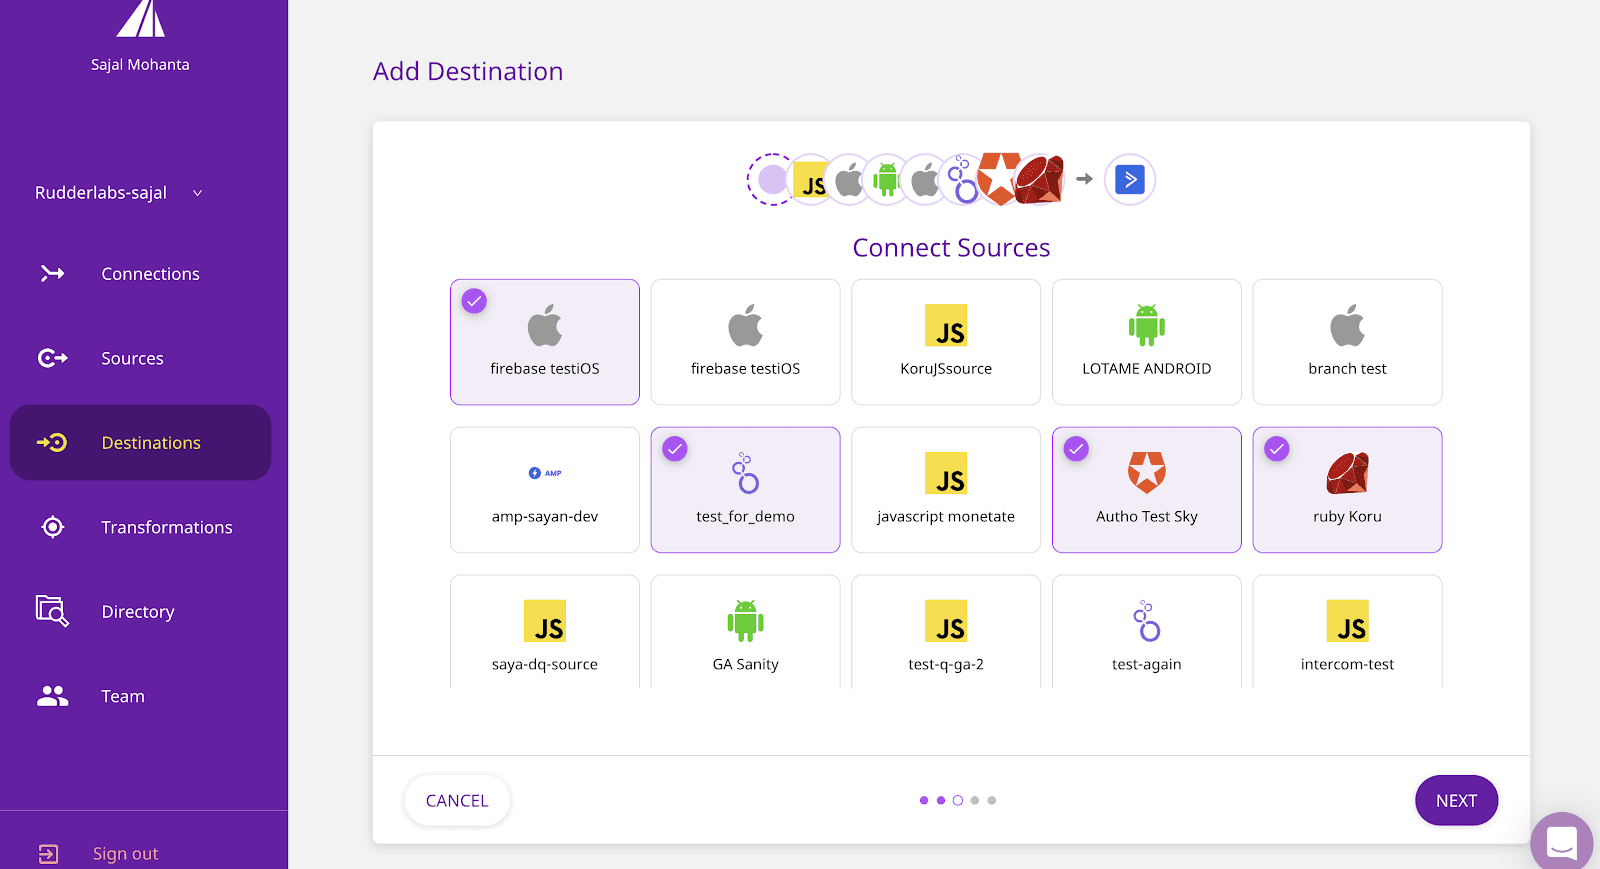Select the KoruJSsource card

(x=946, y=342)
